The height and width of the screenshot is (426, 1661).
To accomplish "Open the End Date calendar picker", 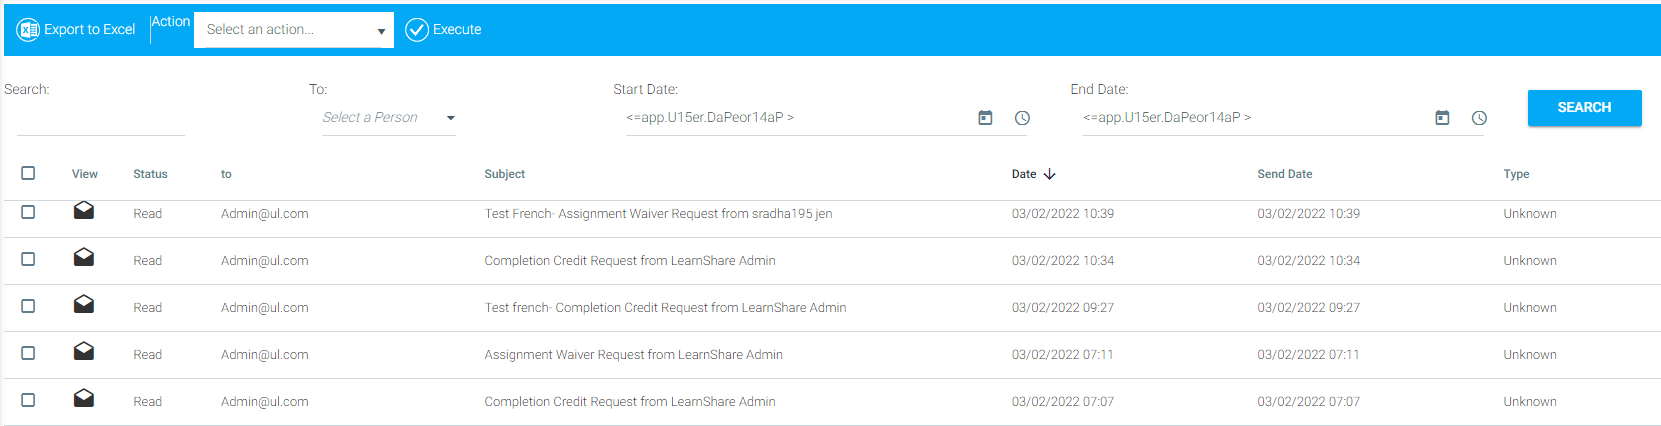I will tap(1442, 118).
